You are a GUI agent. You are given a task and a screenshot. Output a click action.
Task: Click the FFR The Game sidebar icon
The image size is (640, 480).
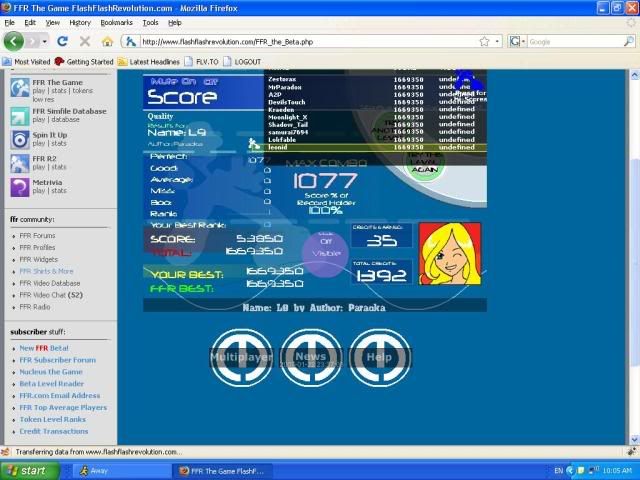click(x=19, y=88)
